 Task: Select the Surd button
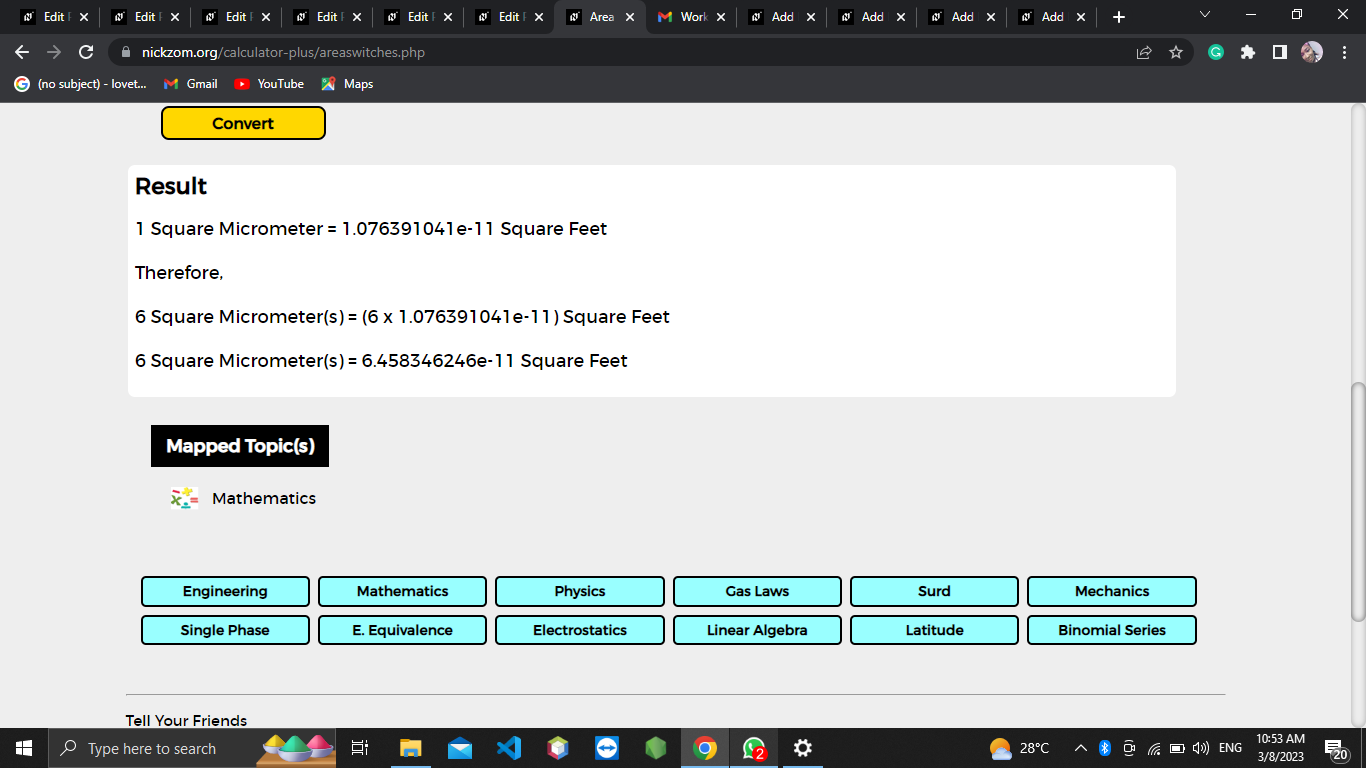[x=934, y=591]
